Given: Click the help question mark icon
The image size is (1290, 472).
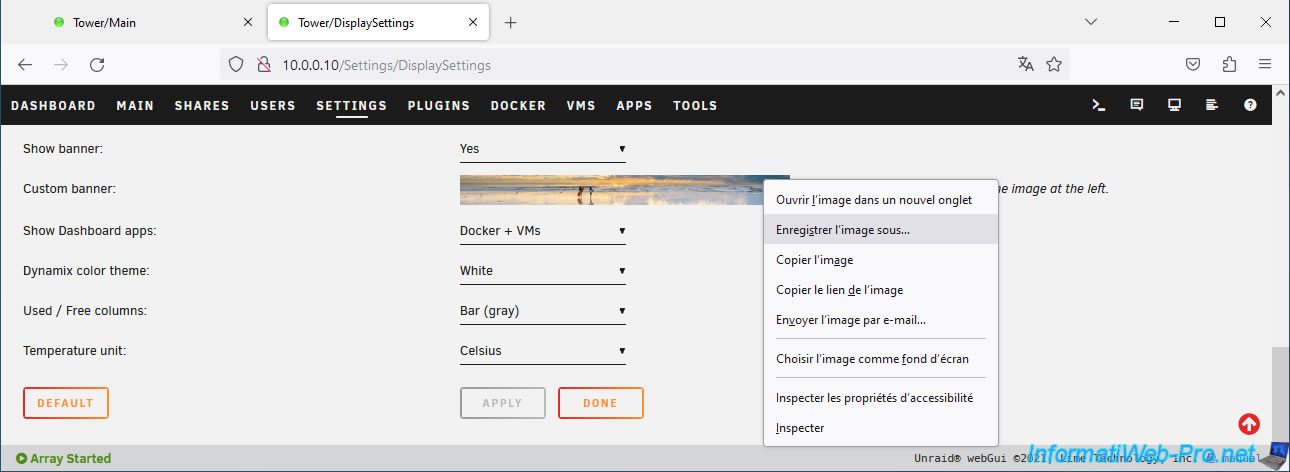Looking at the screenshot, I should click(x=1250, y=105).
